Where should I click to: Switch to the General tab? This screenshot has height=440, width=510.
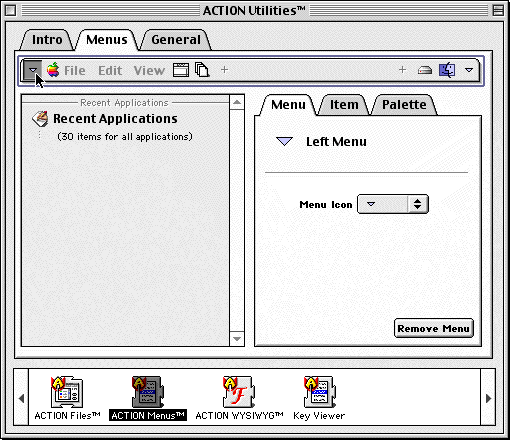coord(176,40)
